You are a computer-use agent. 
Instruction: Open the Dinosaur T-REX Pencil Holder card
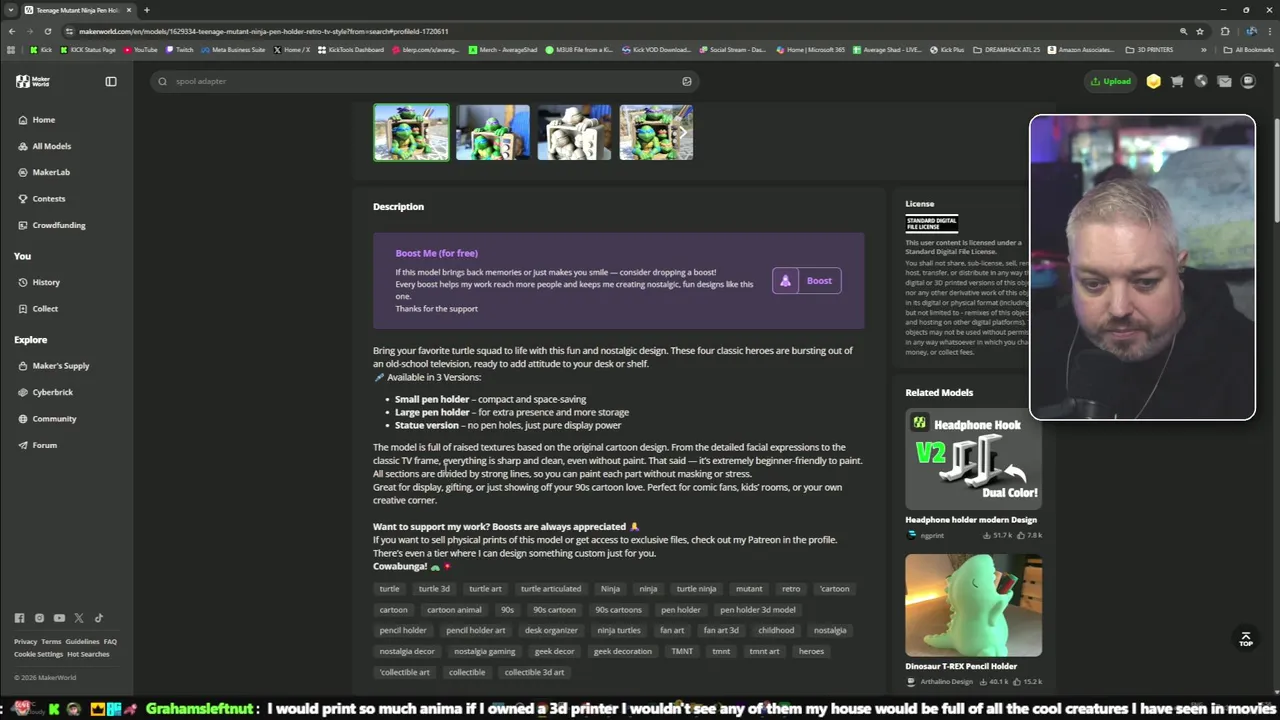[x=973, y=620]
